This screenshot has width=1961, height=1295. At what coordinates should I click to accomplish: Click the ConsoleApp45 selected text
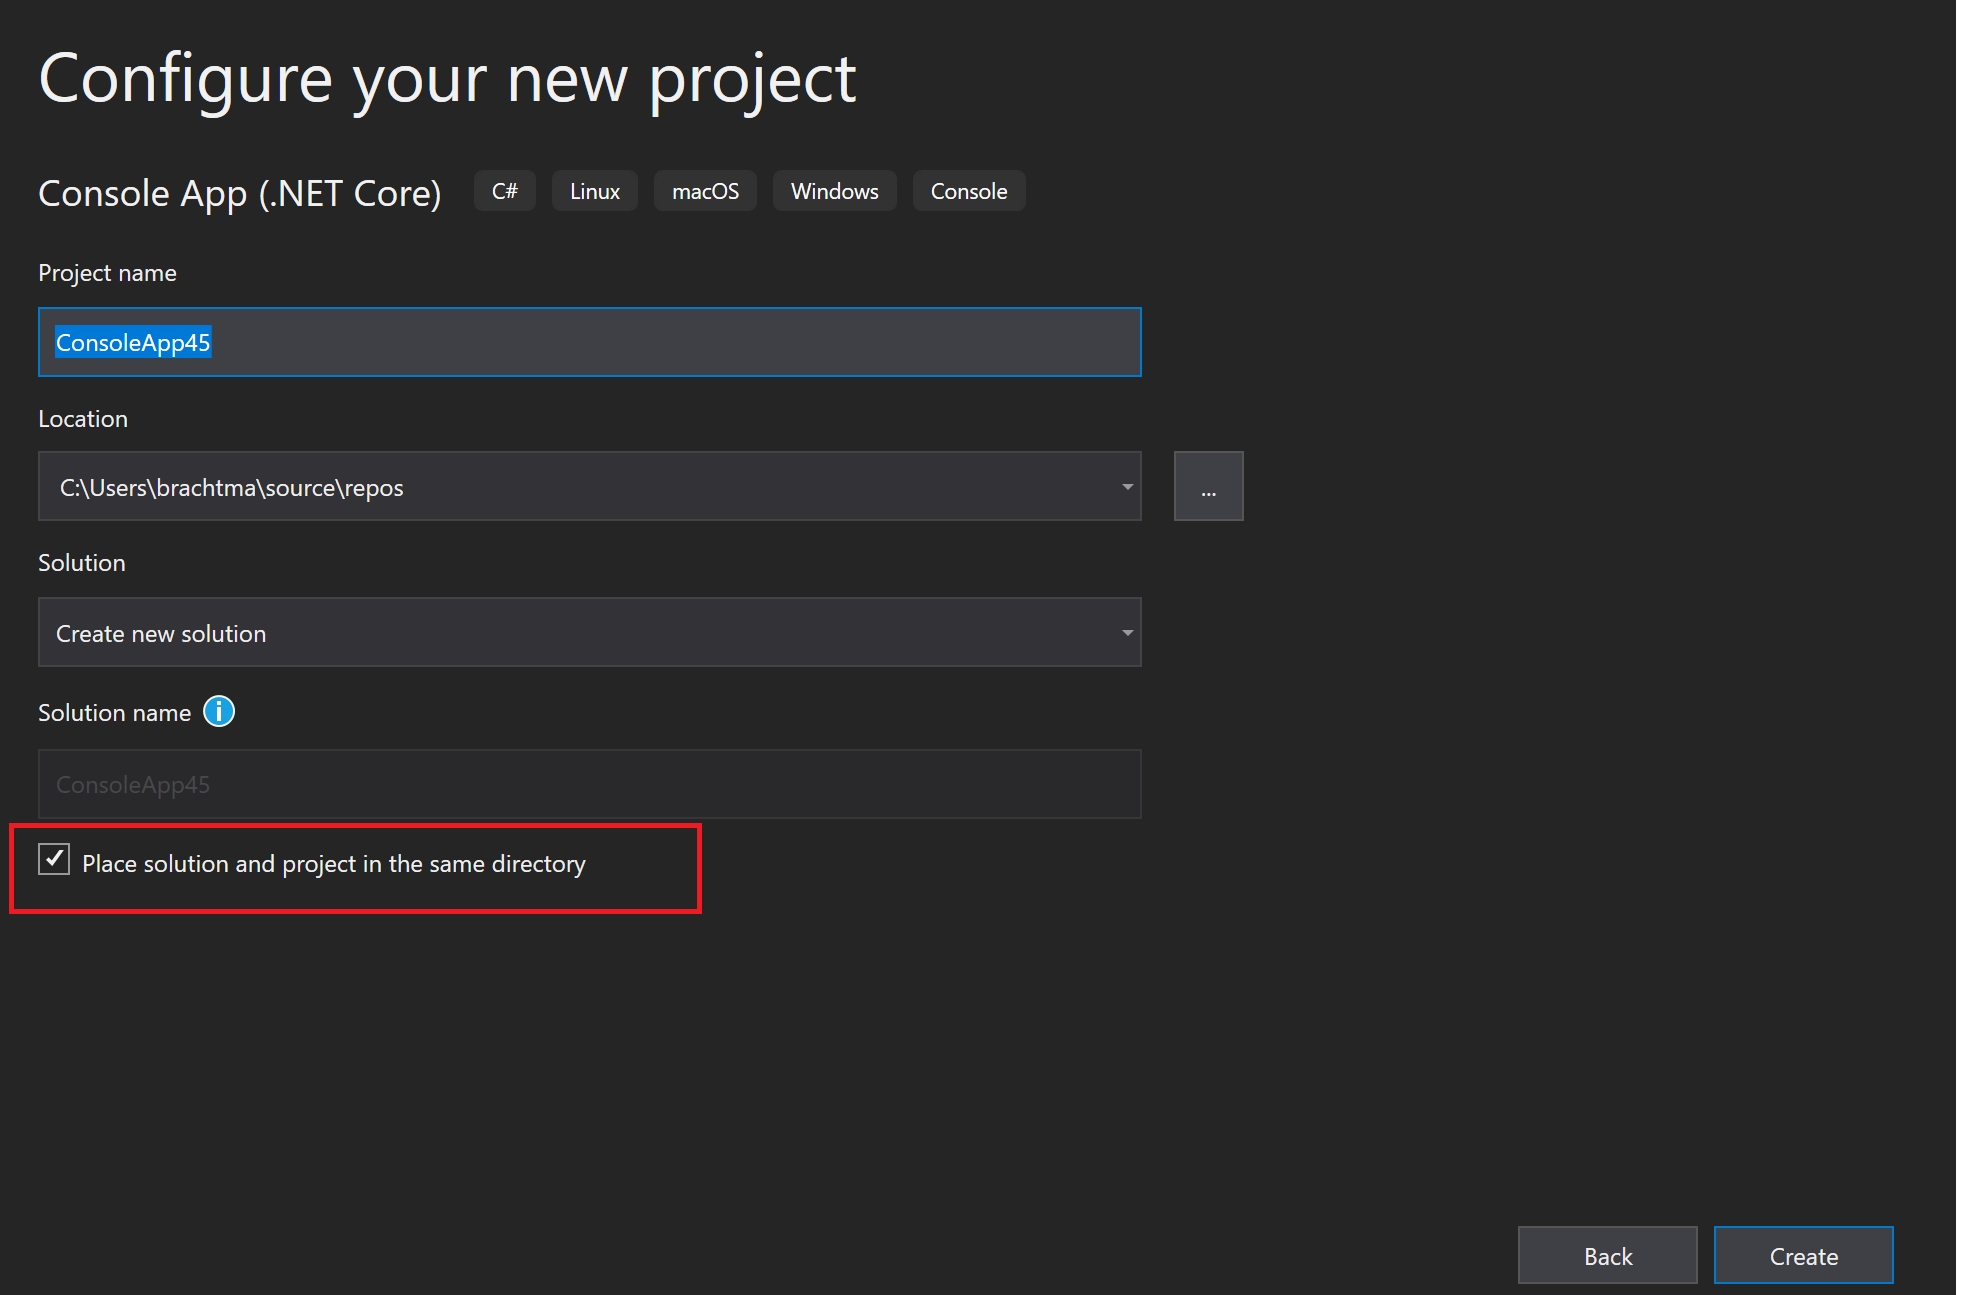pyautogui.click(x=133, y=342)
